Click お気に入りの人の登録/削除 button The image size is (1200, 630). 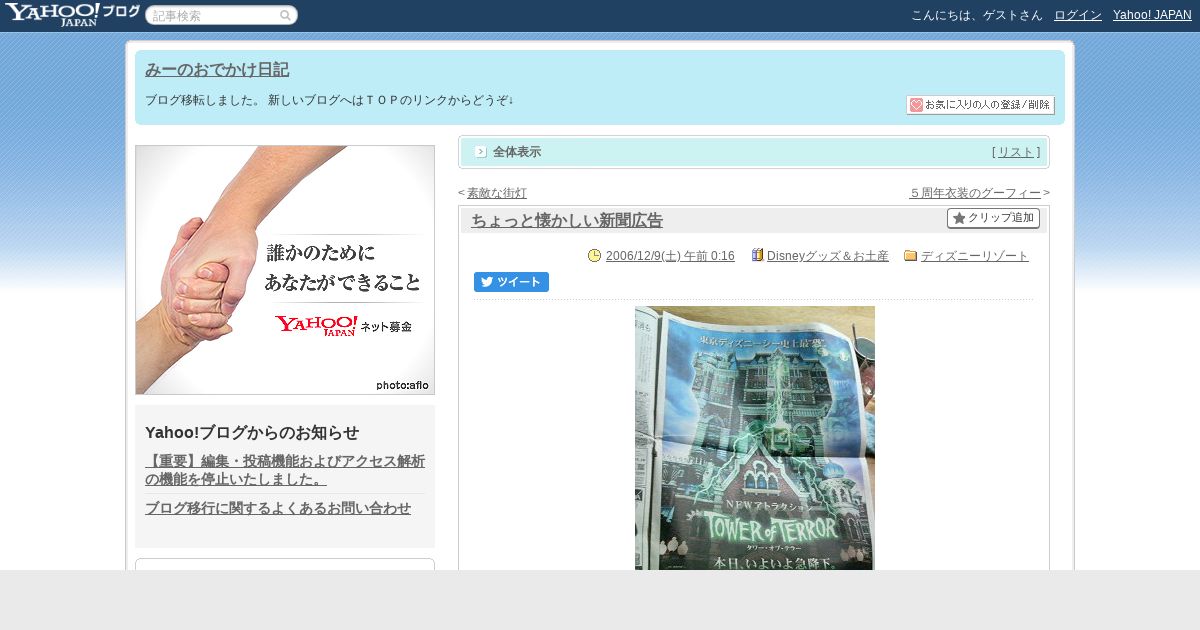[980, 105]
